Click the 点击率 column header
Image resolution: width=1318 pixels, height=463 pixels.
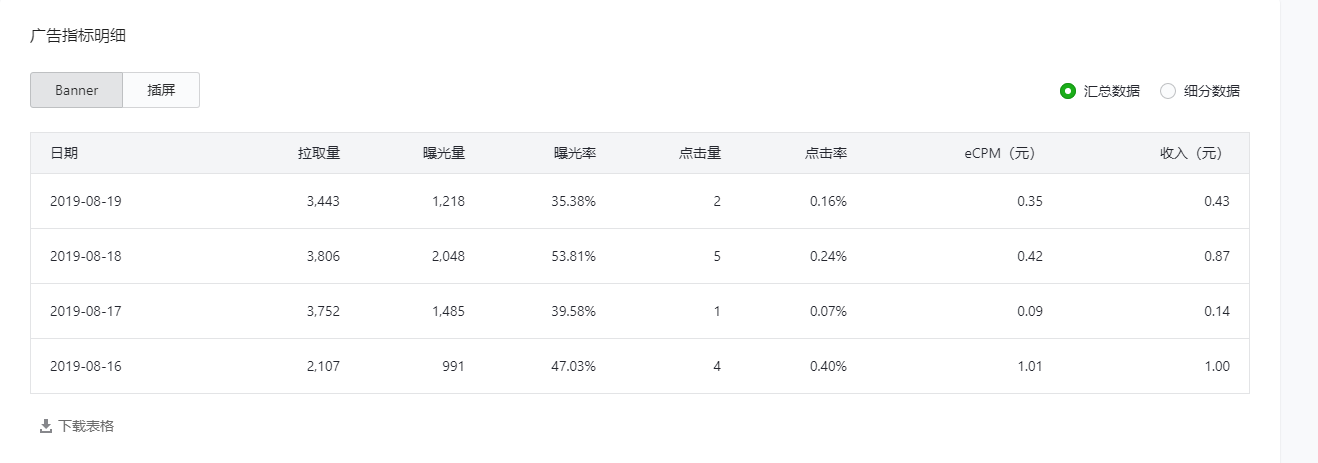pyautogui.click(x=826, y=153)
